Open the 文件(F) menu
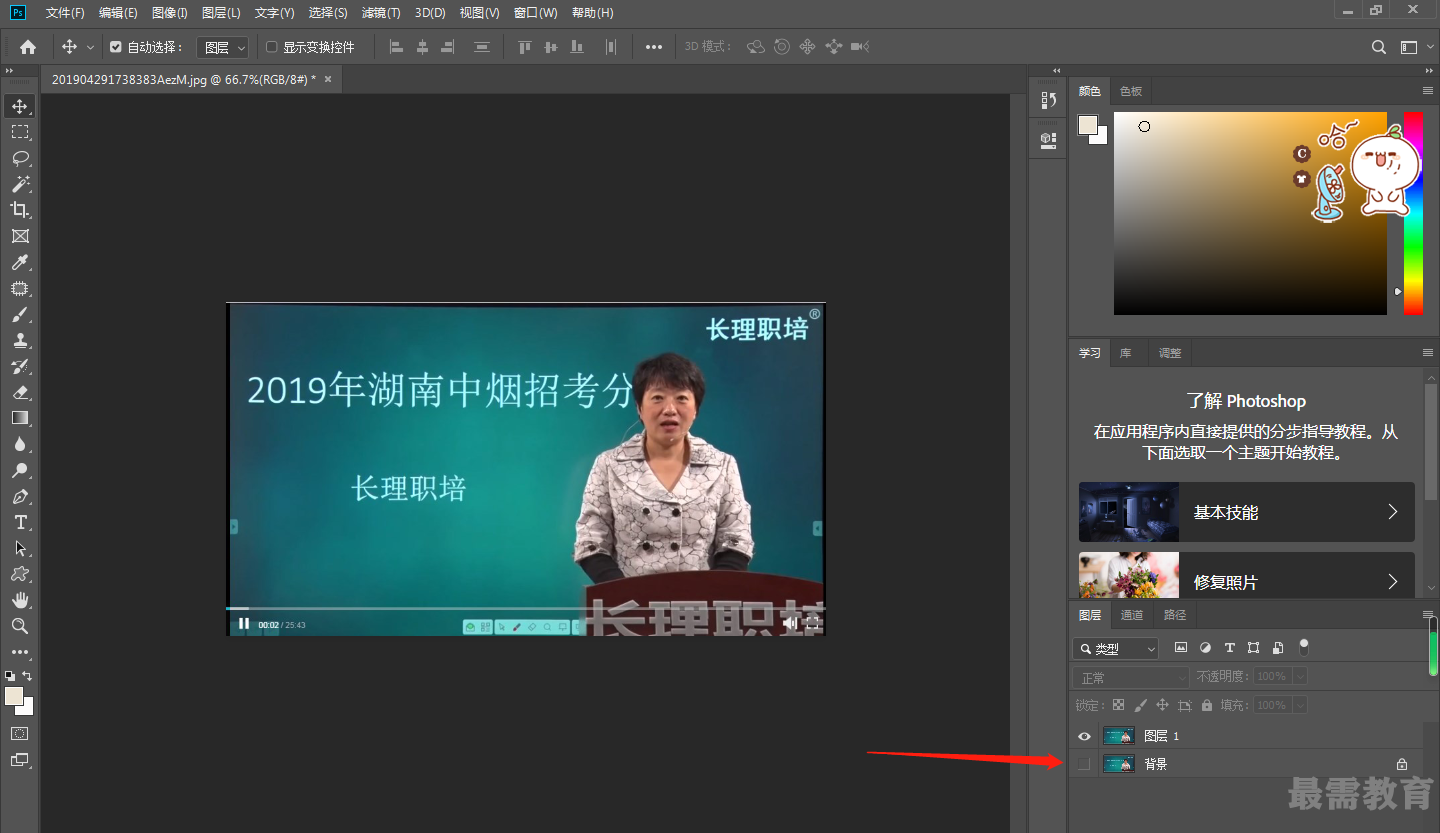Image resolution: width=1440 pixels, height=833 pixels. [x=65, y=13]
